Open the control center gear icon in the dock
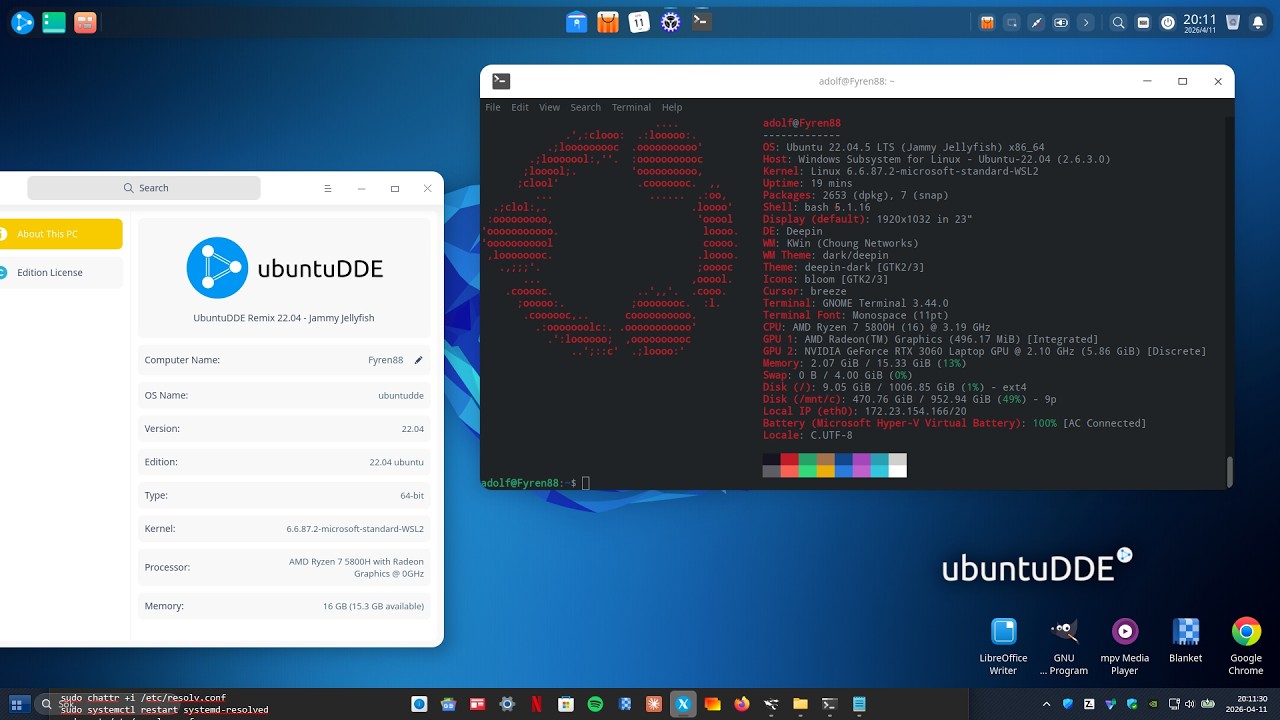The width and height of the screenshot is (1280, 720). pos(671,22)
